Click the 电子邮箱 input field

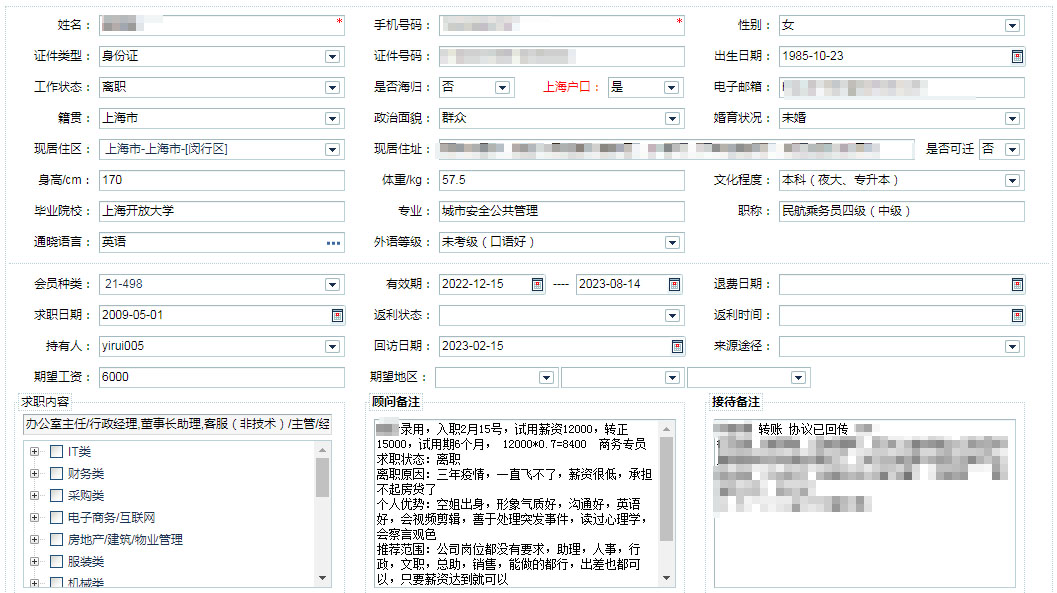(x=902, y=88)
